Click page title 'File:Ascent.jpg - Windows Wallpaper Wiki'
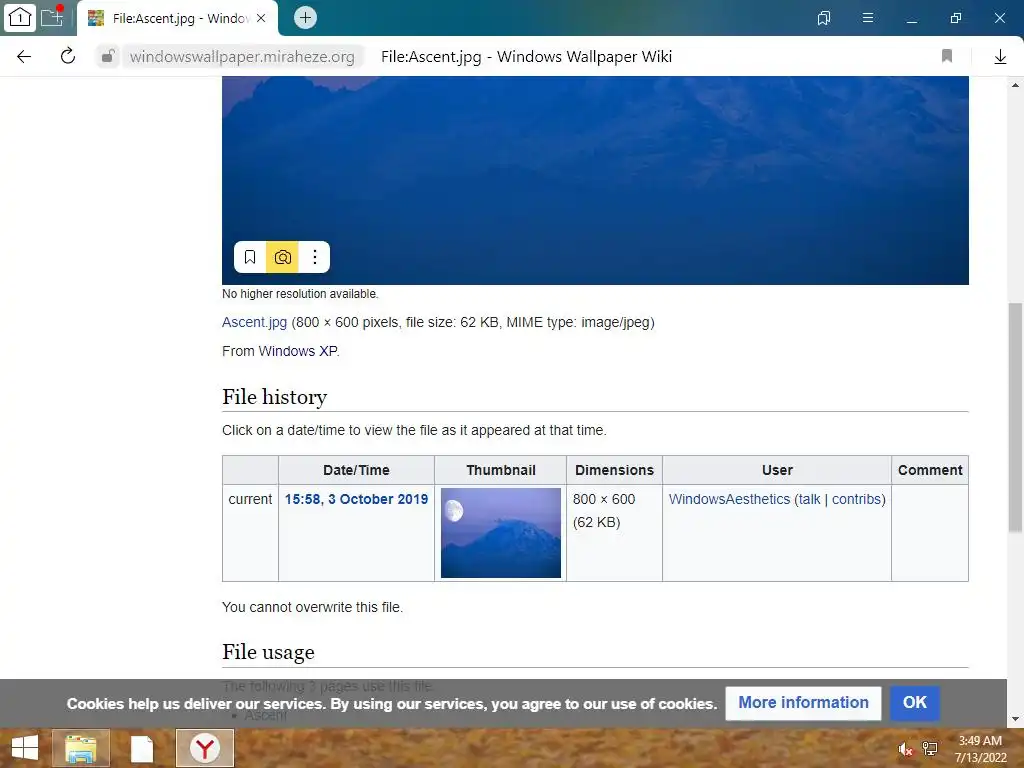Screen dimensions: 1024x768 pyautogui.click(x=526, y=57)
